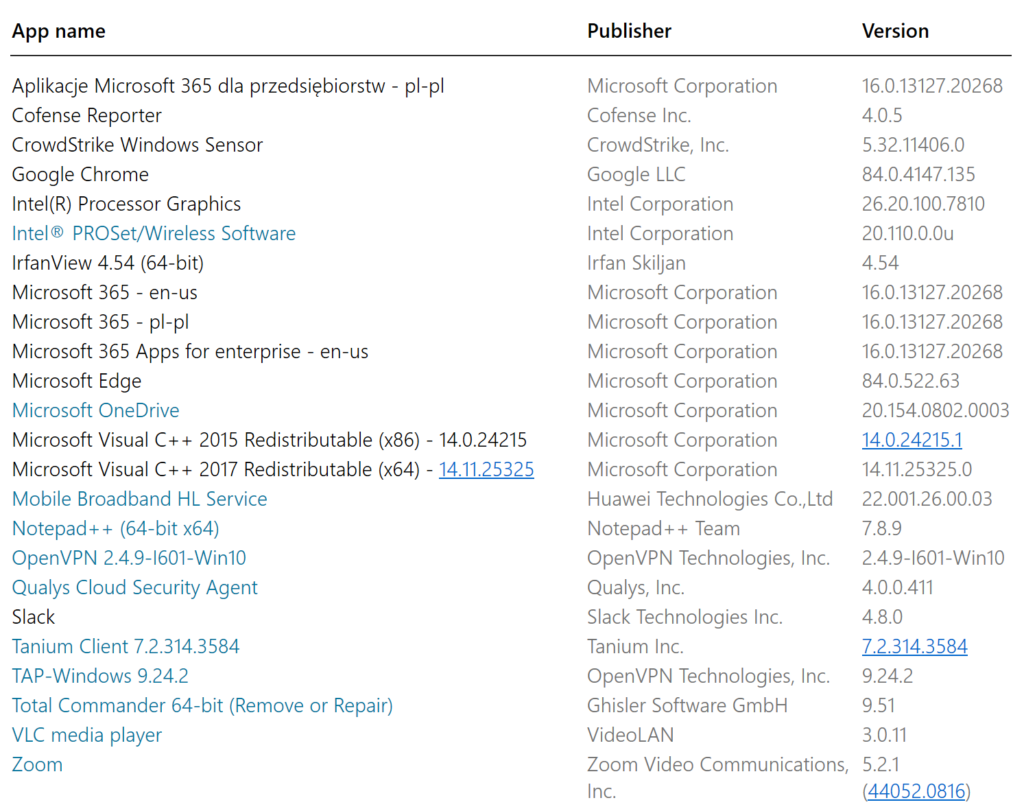
Task: Click Intel graphics version 26.20.100.7810
Action: point(923,204)
